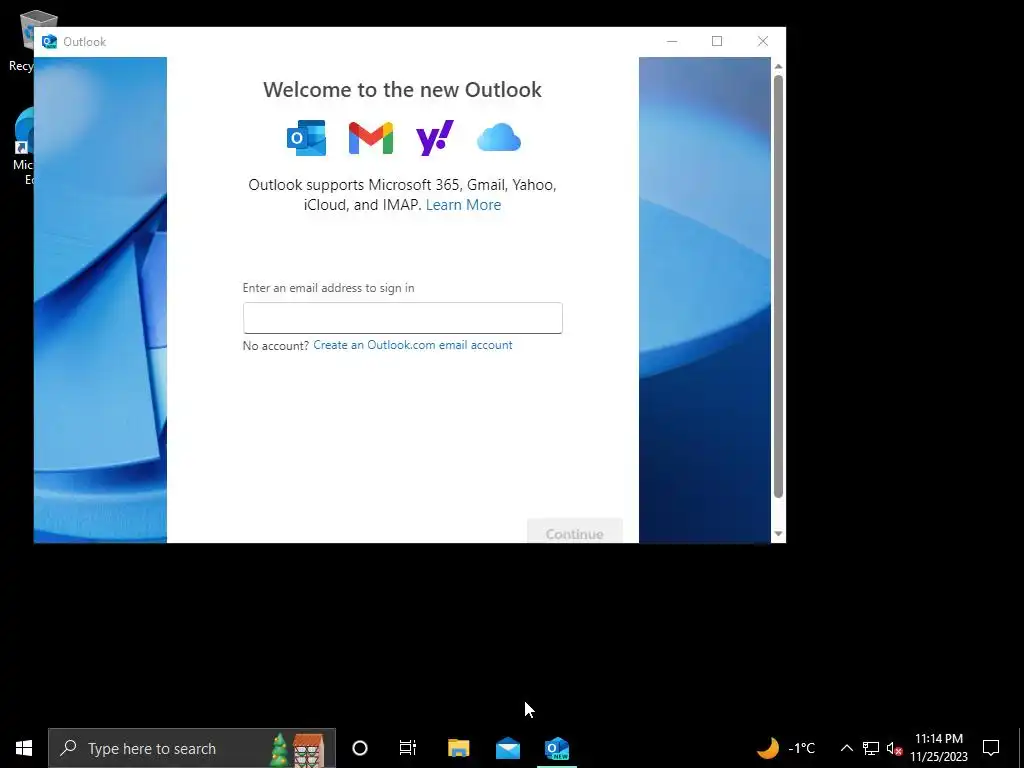
Task: Select the Recycle Bin desktop icon
Action: point(24,40)
